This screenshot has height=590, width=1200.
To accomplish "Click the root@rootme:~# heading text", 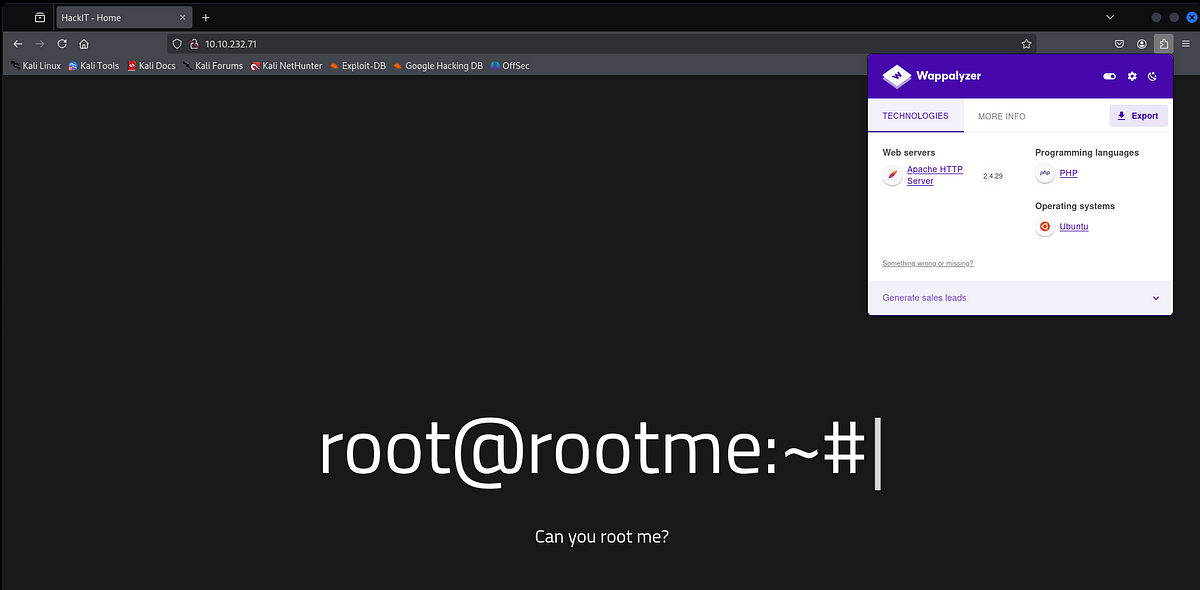I will [x=593, y=451].
